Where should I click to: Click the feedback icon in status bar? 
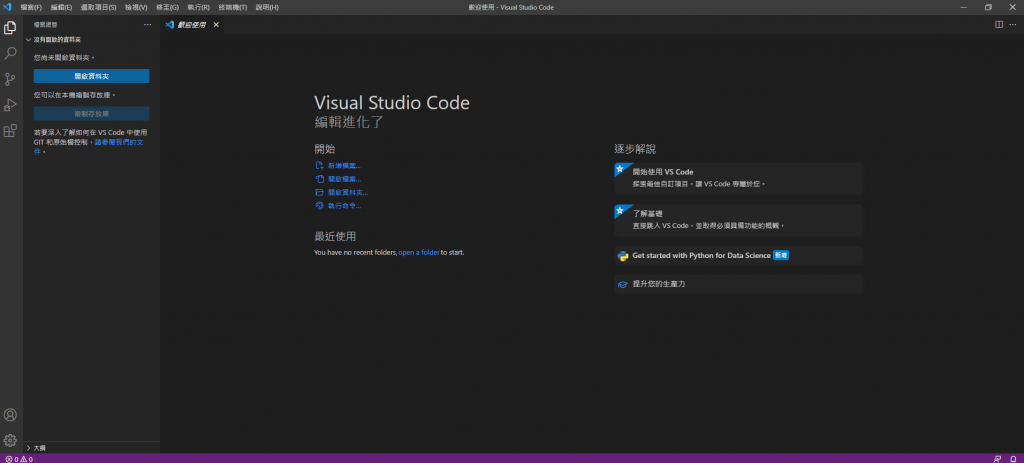pos(997,459)
